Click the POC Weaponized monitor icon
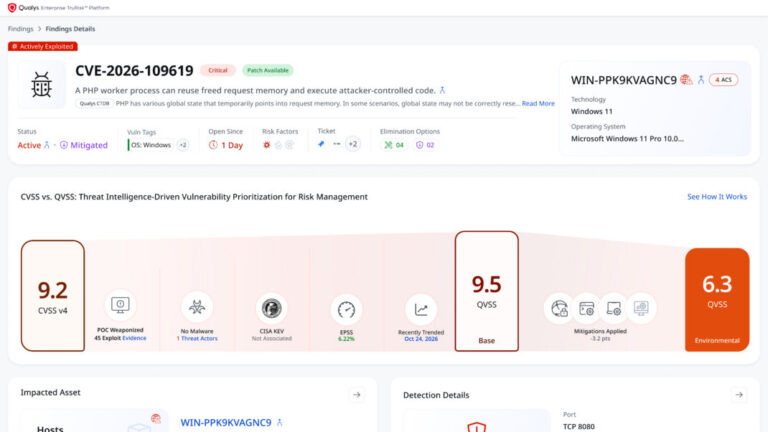768x432 pixels. point(120,305)
